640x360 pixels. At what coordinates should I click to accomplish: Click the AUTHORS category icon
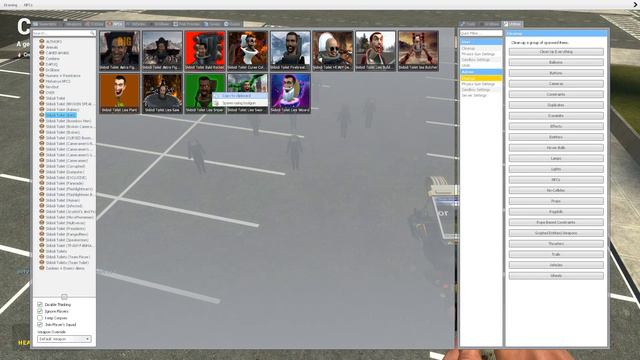(42, 41)
